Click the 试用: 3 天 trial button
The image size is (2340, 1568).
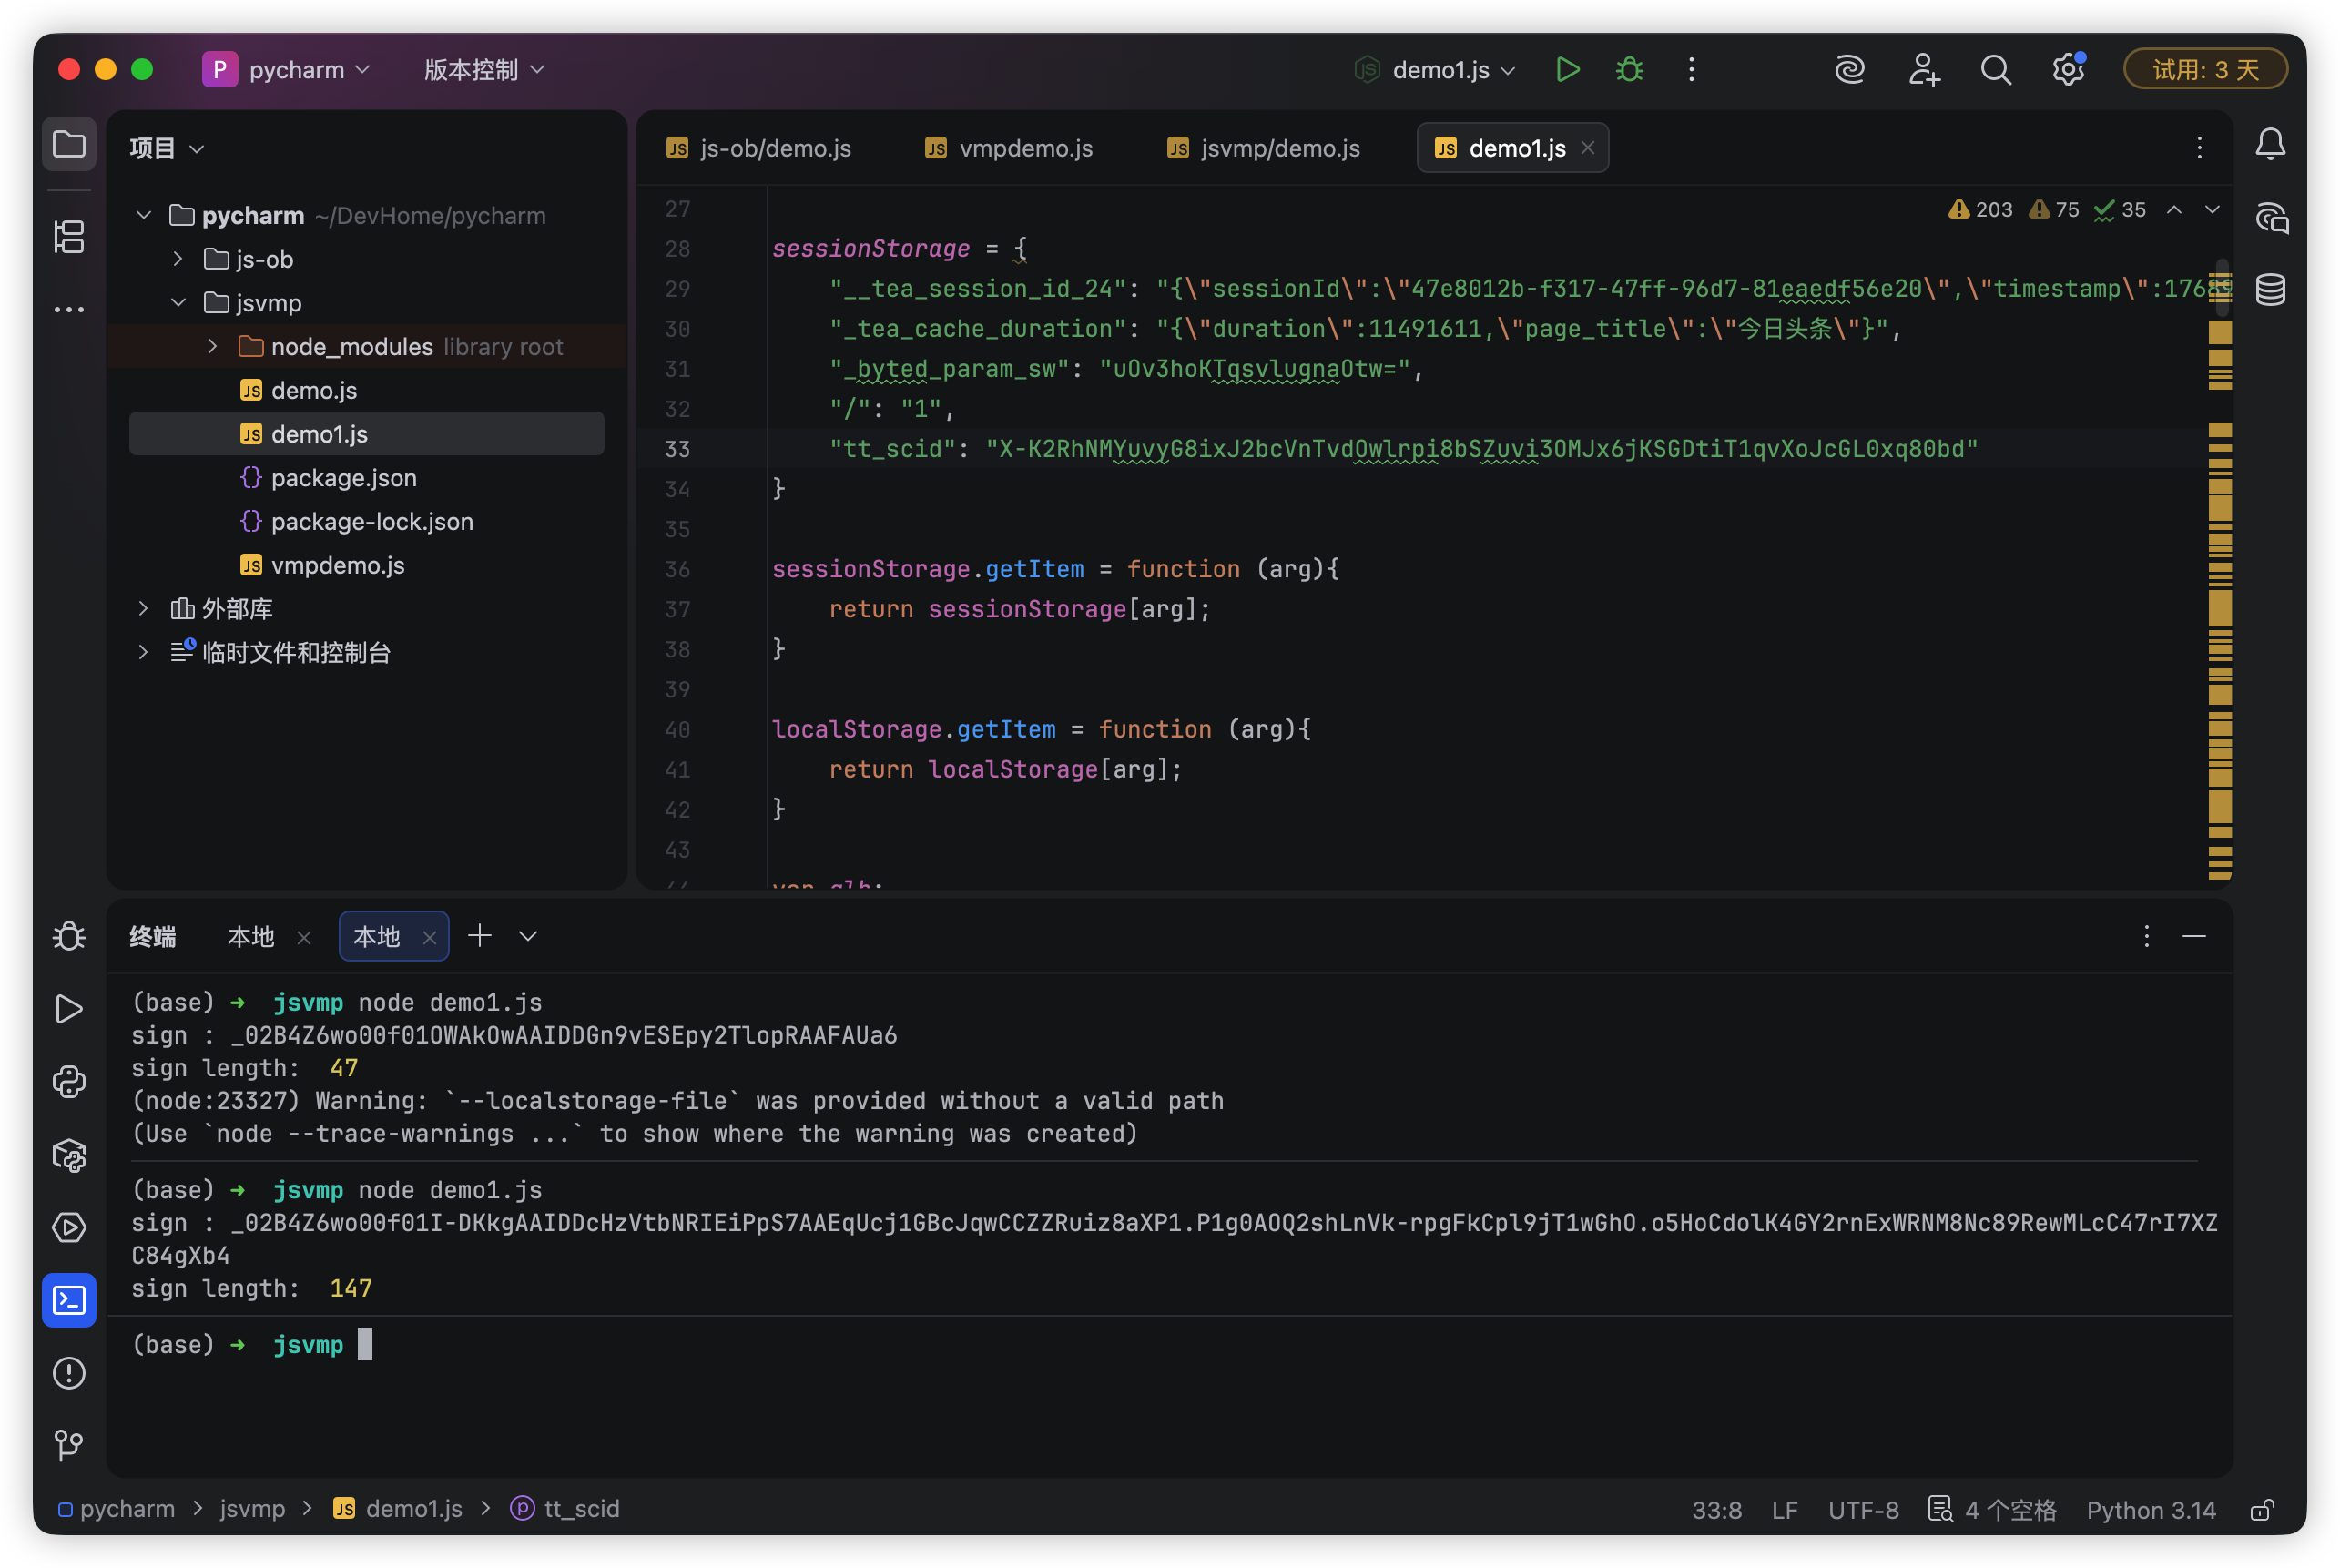click(2205, 69)
